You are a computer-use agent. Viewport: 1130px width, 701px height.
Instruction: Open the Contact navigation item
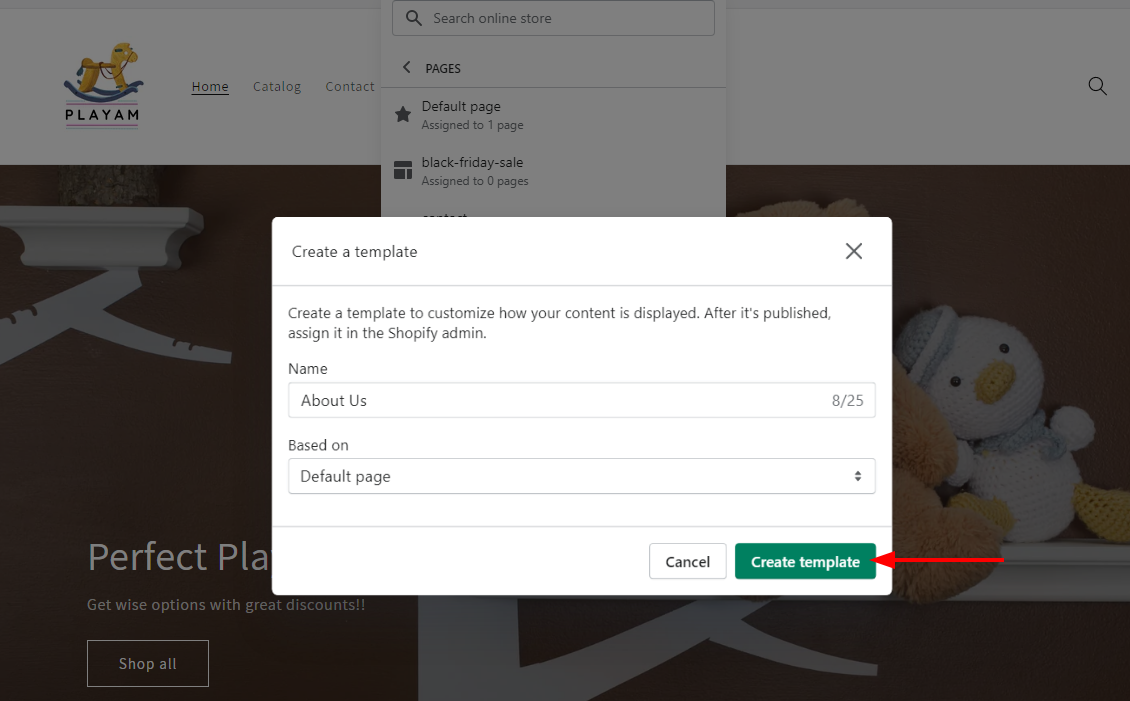click(x=349, y=86)
